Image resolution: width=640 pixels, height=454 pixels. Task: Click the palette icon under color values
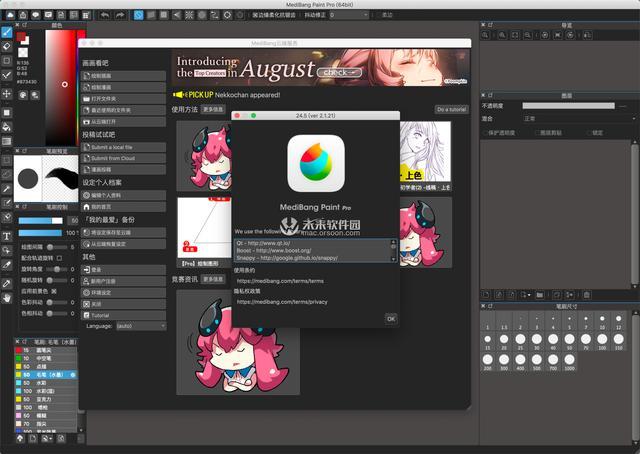(23, 95)
